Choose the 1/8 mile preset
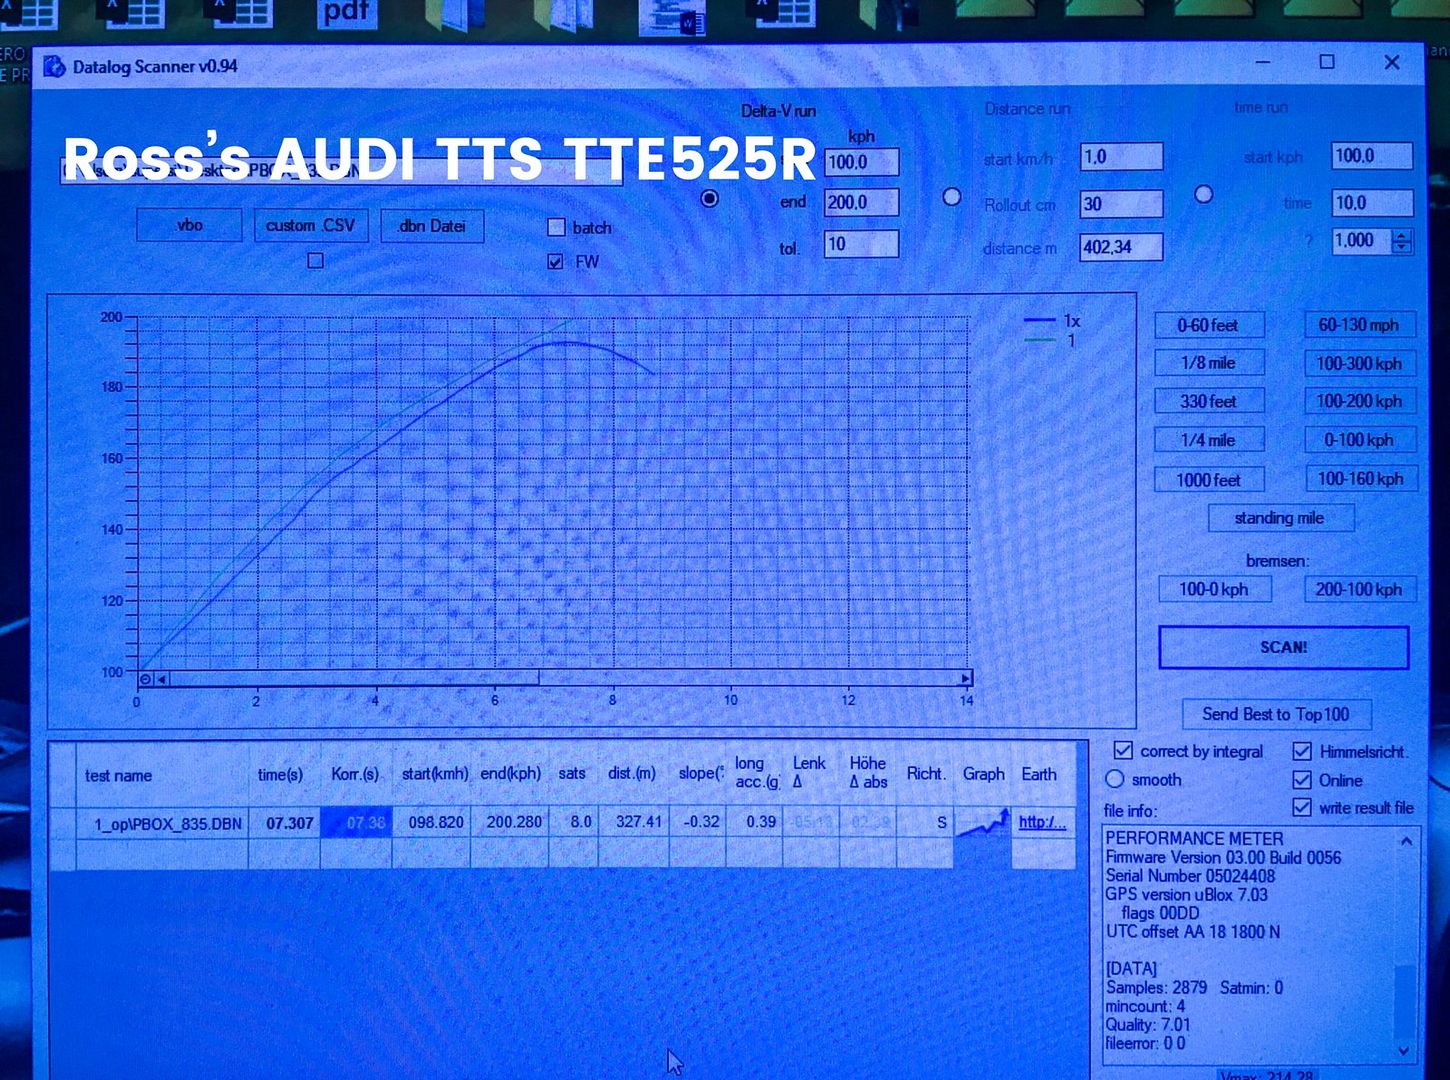The image size is (1450, 1080). (1208, 363)
